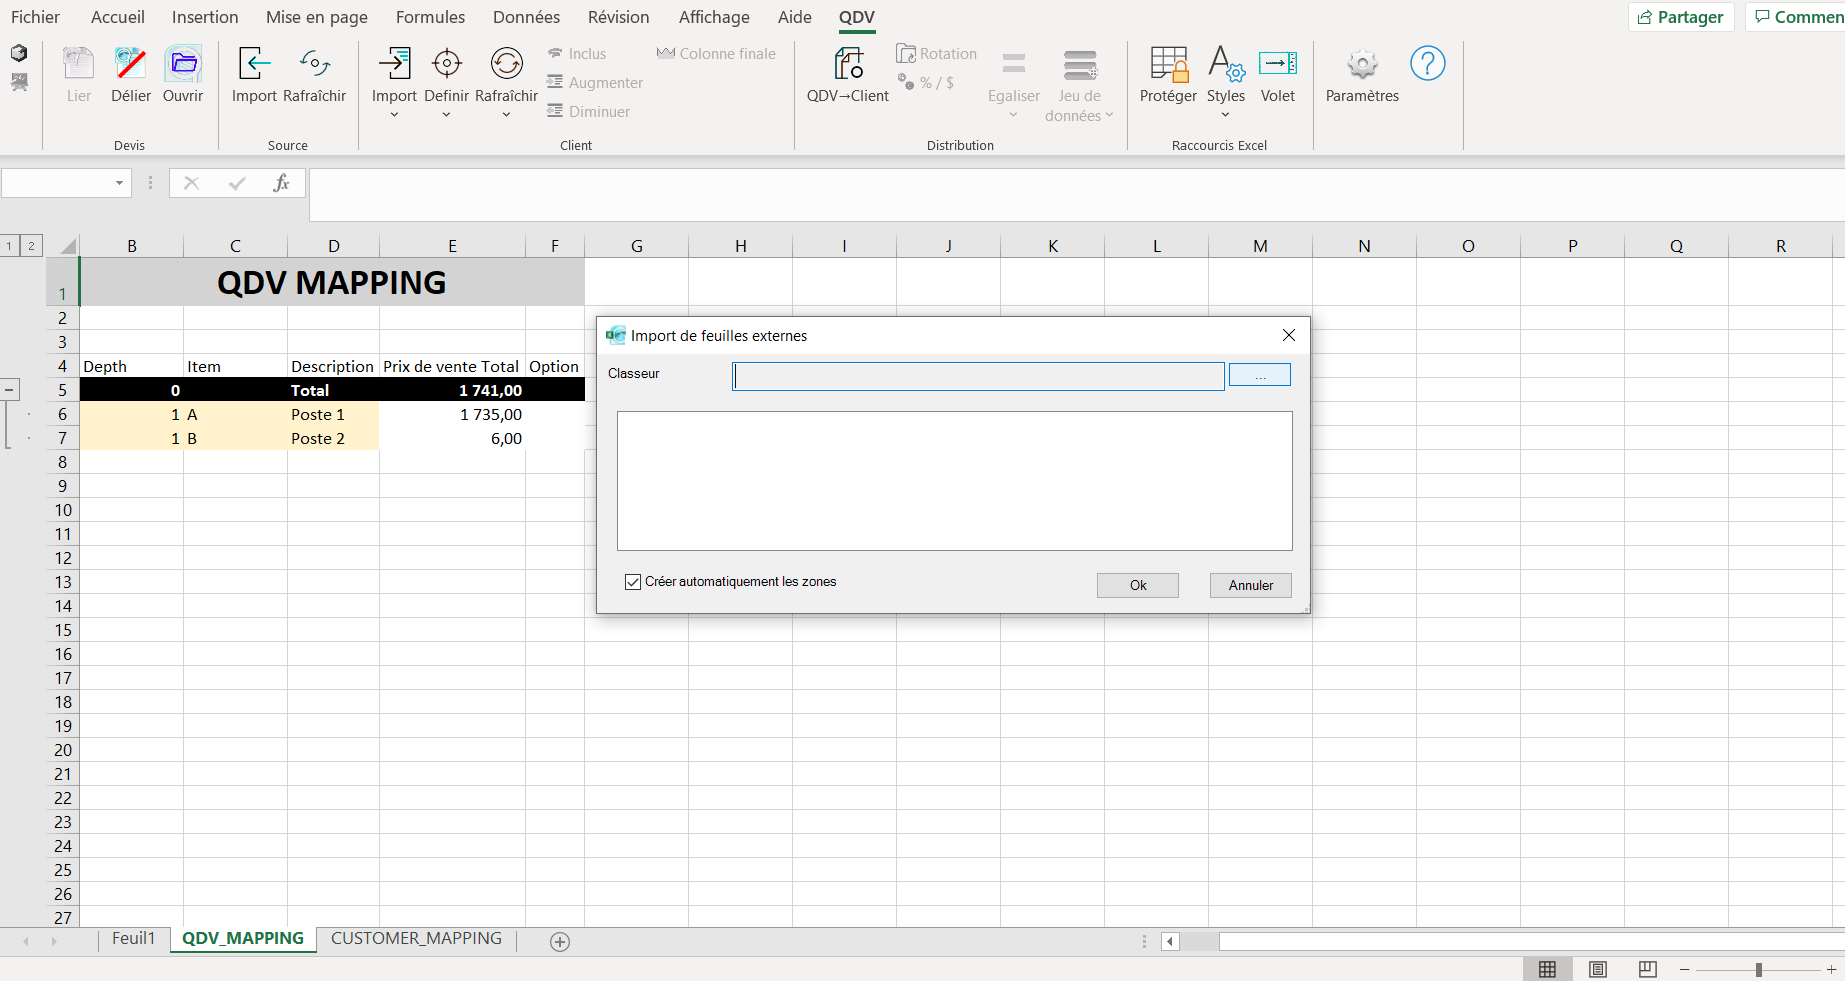Click the cube icon at ribbon left
1845x981 pixels.
(x=19, y=53)
